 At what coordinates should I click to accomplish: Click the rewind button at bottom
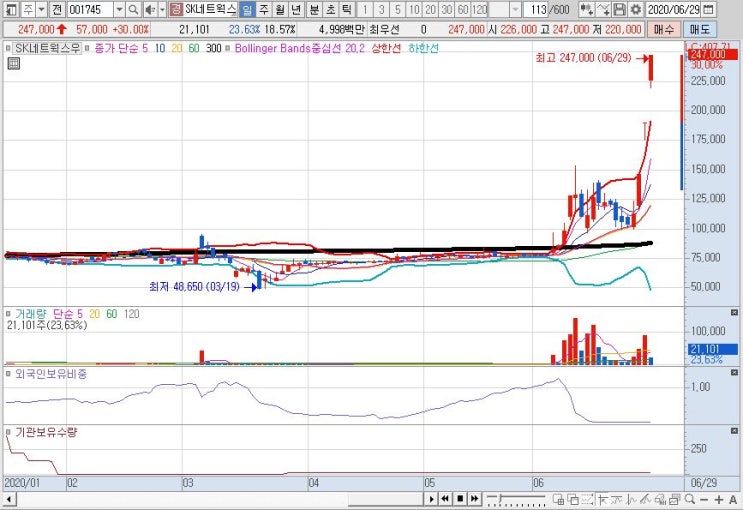tap(445, 499)
